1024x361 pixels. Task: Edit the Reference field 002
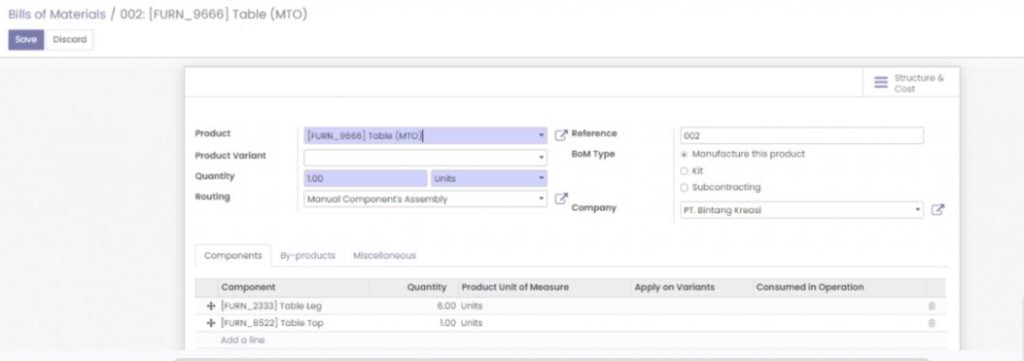click(801, 136)
